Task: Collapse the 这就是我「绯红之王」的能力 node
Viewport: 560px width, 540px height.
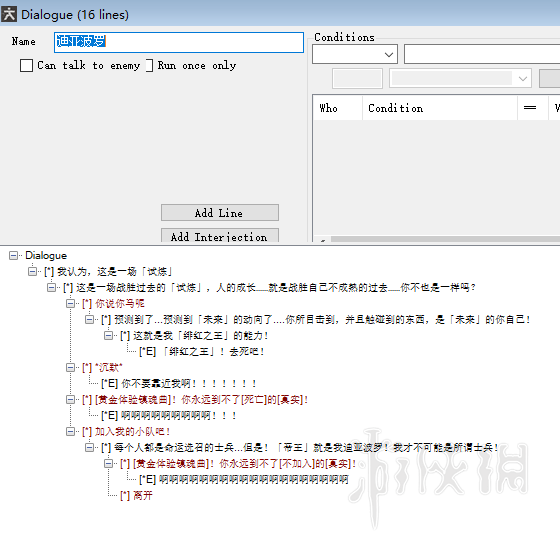Action: (x=108, y=335)
